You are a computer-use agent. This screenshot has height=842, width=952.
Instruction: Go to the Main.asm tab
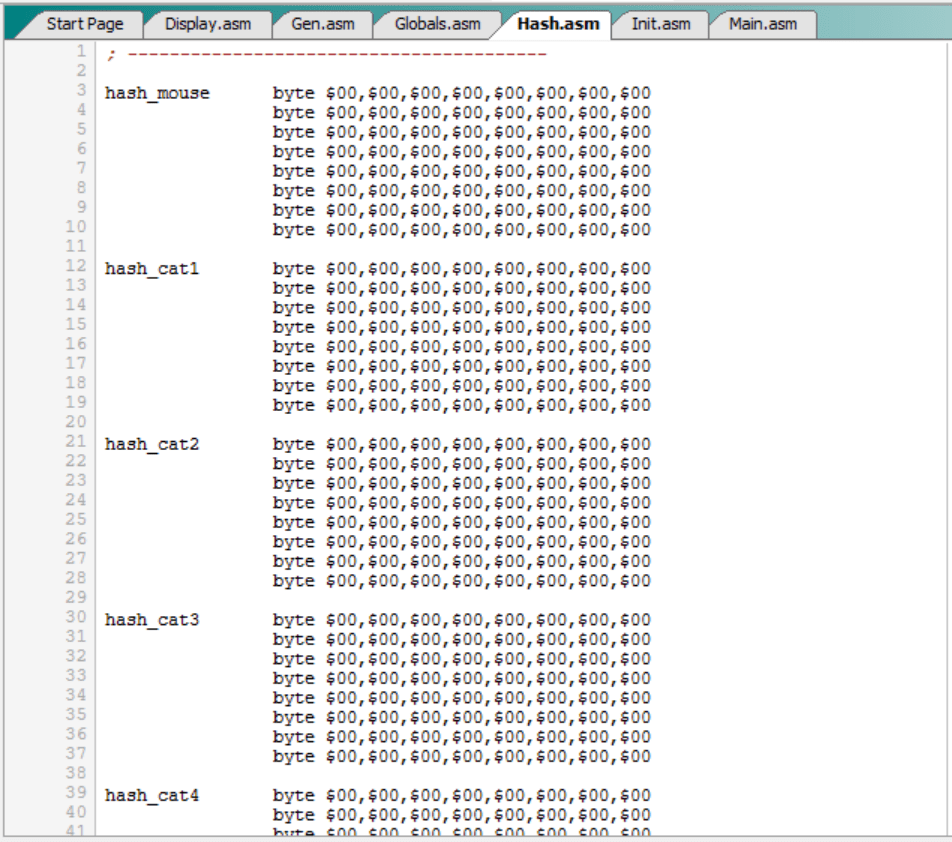point(762,24)
